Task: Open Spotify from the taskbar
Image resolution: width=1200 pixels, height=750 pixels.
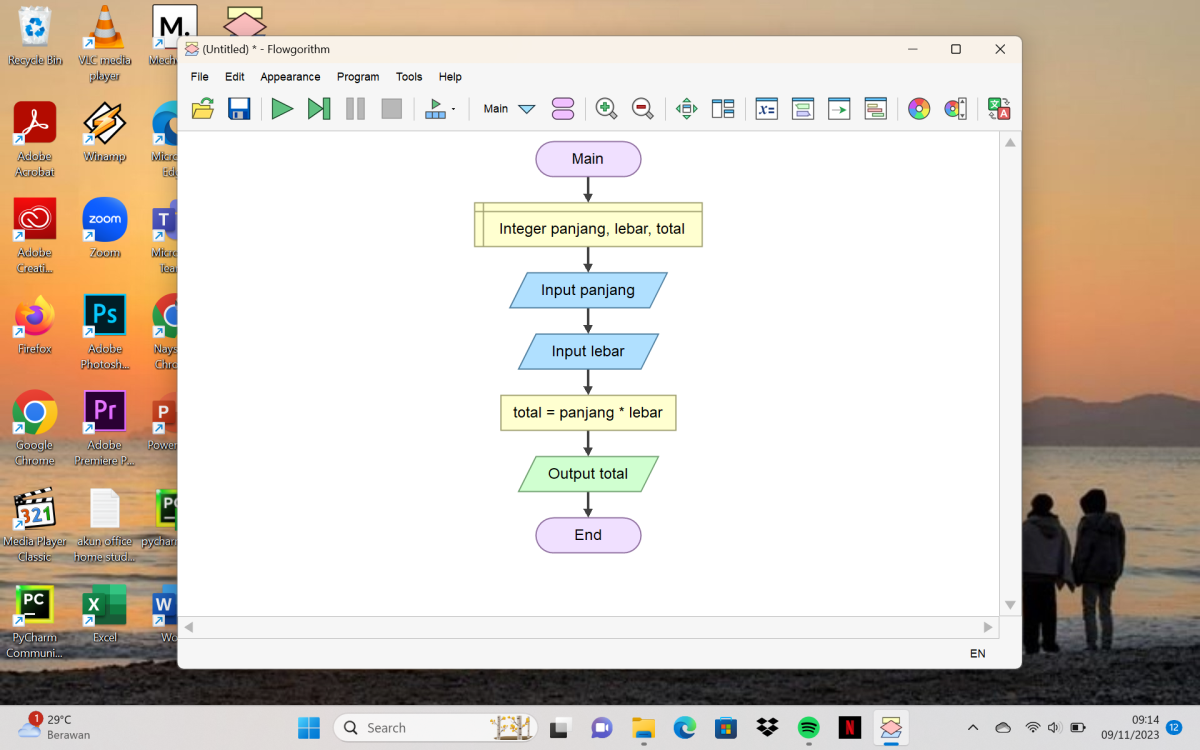Action: pyautogui.click(x=809, y=728)
